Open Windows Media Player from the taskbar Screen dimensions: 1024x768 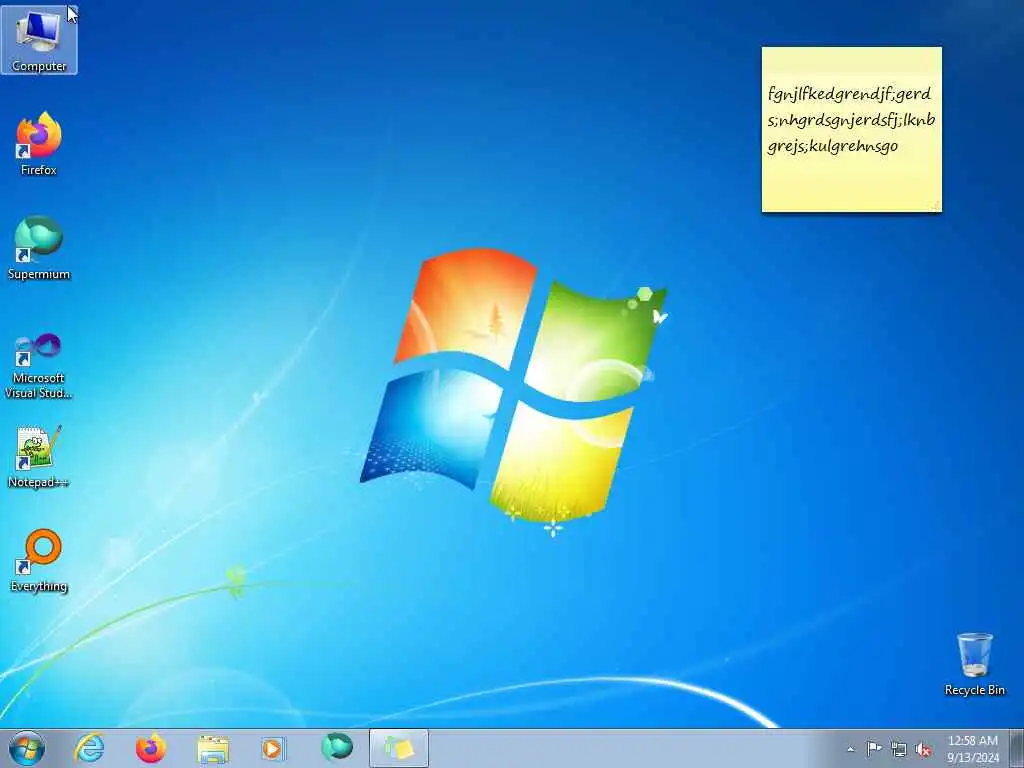click(273, 748)
